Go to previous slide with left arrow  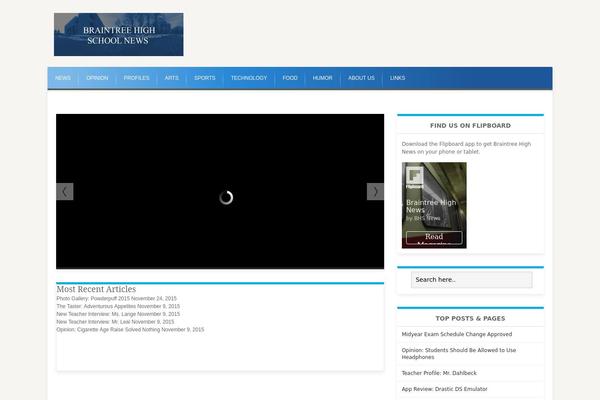point(65,191)
